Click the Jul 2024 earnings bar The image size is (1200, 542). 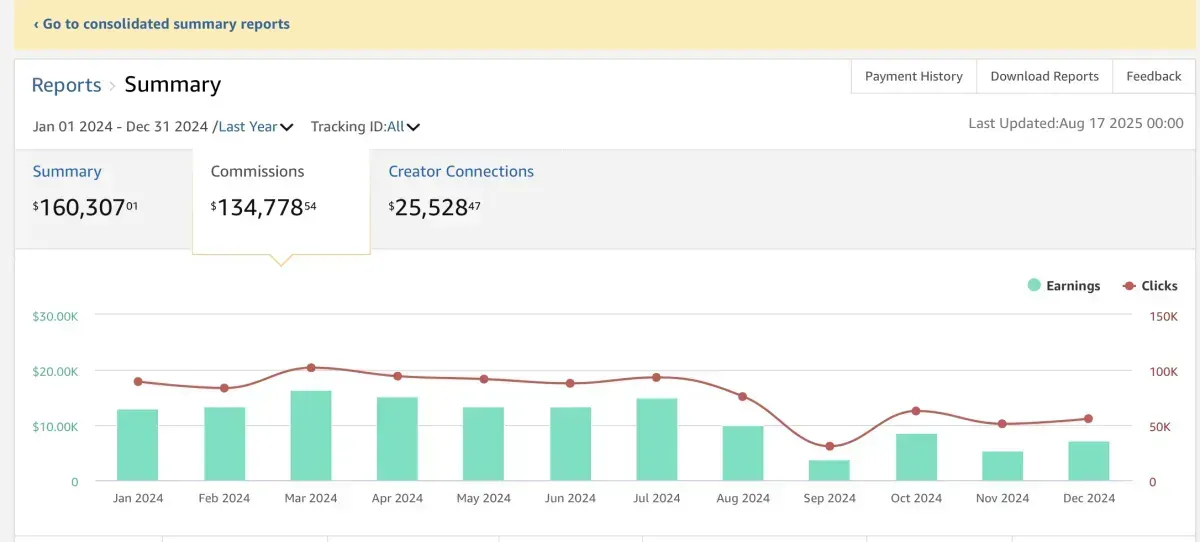tap(657, 440)
